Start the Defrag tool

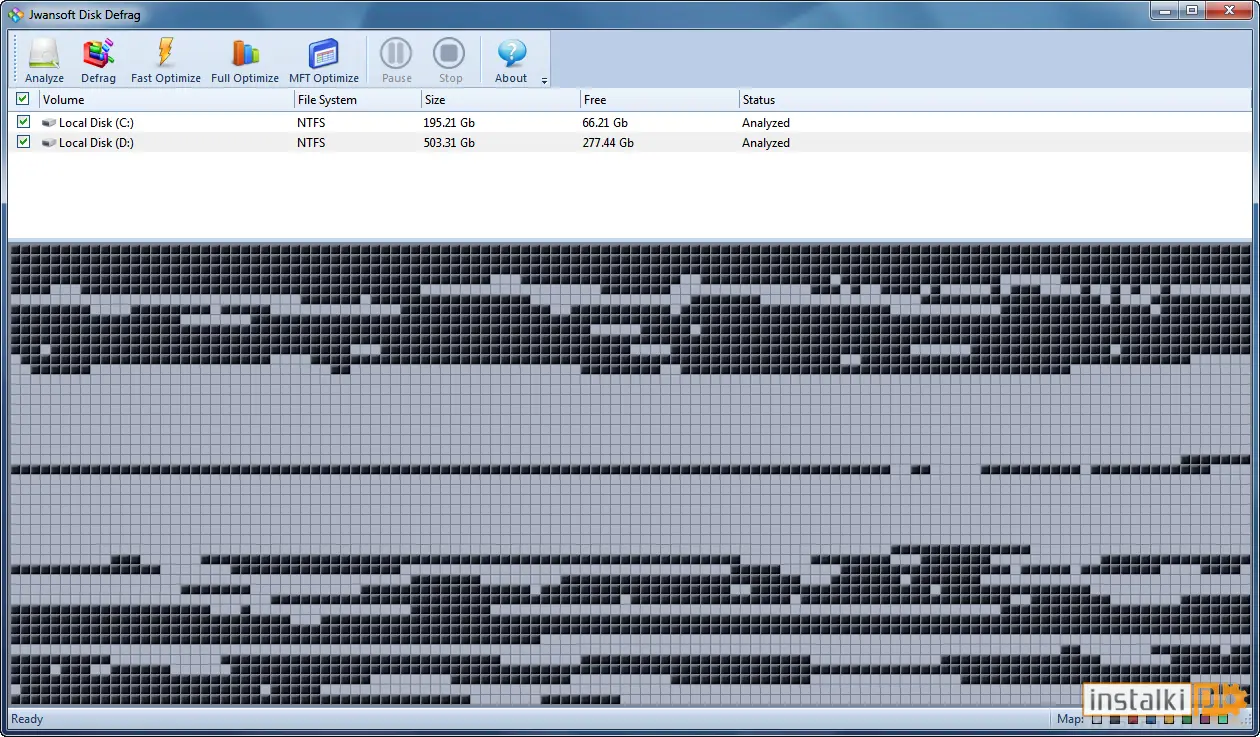coord(98,60)
